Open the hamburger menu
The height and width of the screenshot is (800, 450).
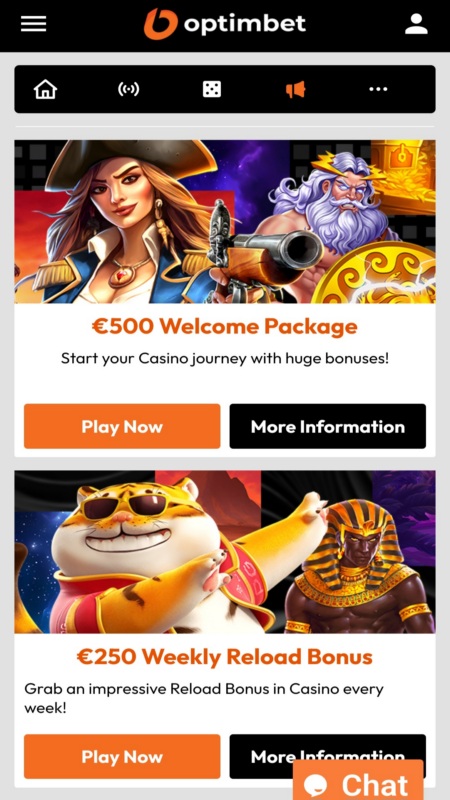pos(34,23)
